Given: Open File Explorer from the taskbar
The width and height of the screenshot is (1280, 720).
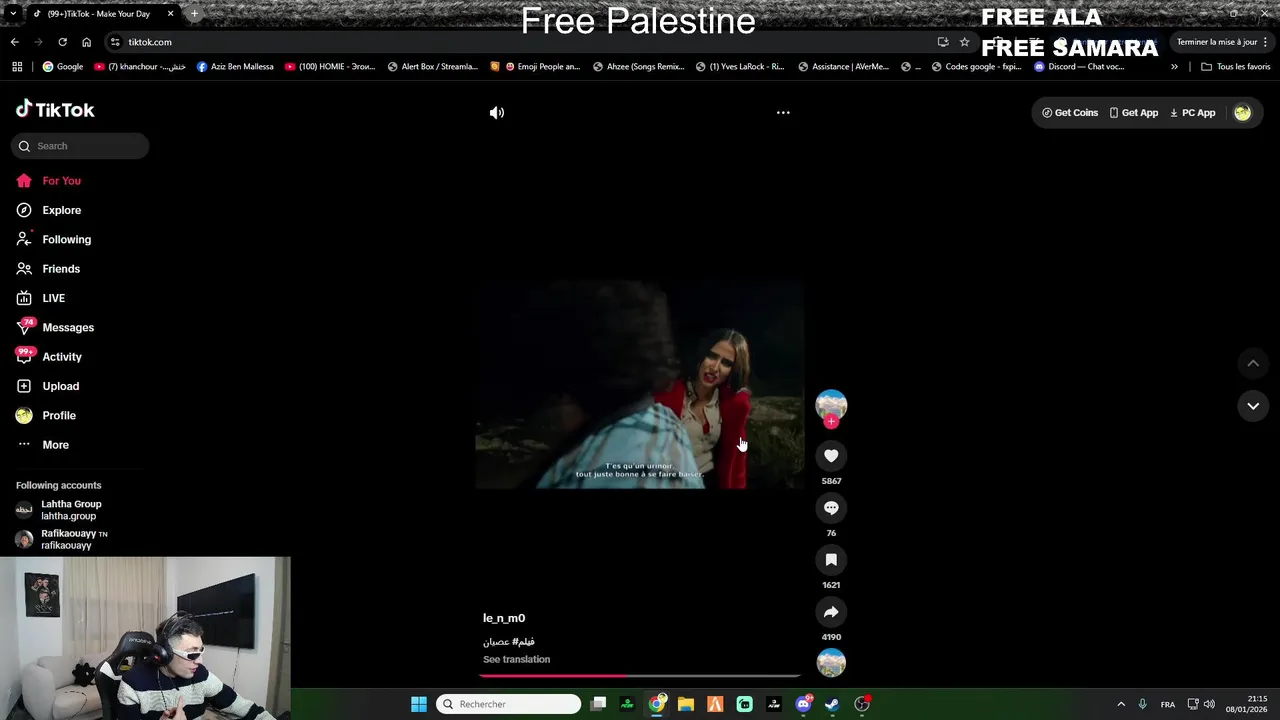Looking at the screenshot, I should (x=686, y=704).
